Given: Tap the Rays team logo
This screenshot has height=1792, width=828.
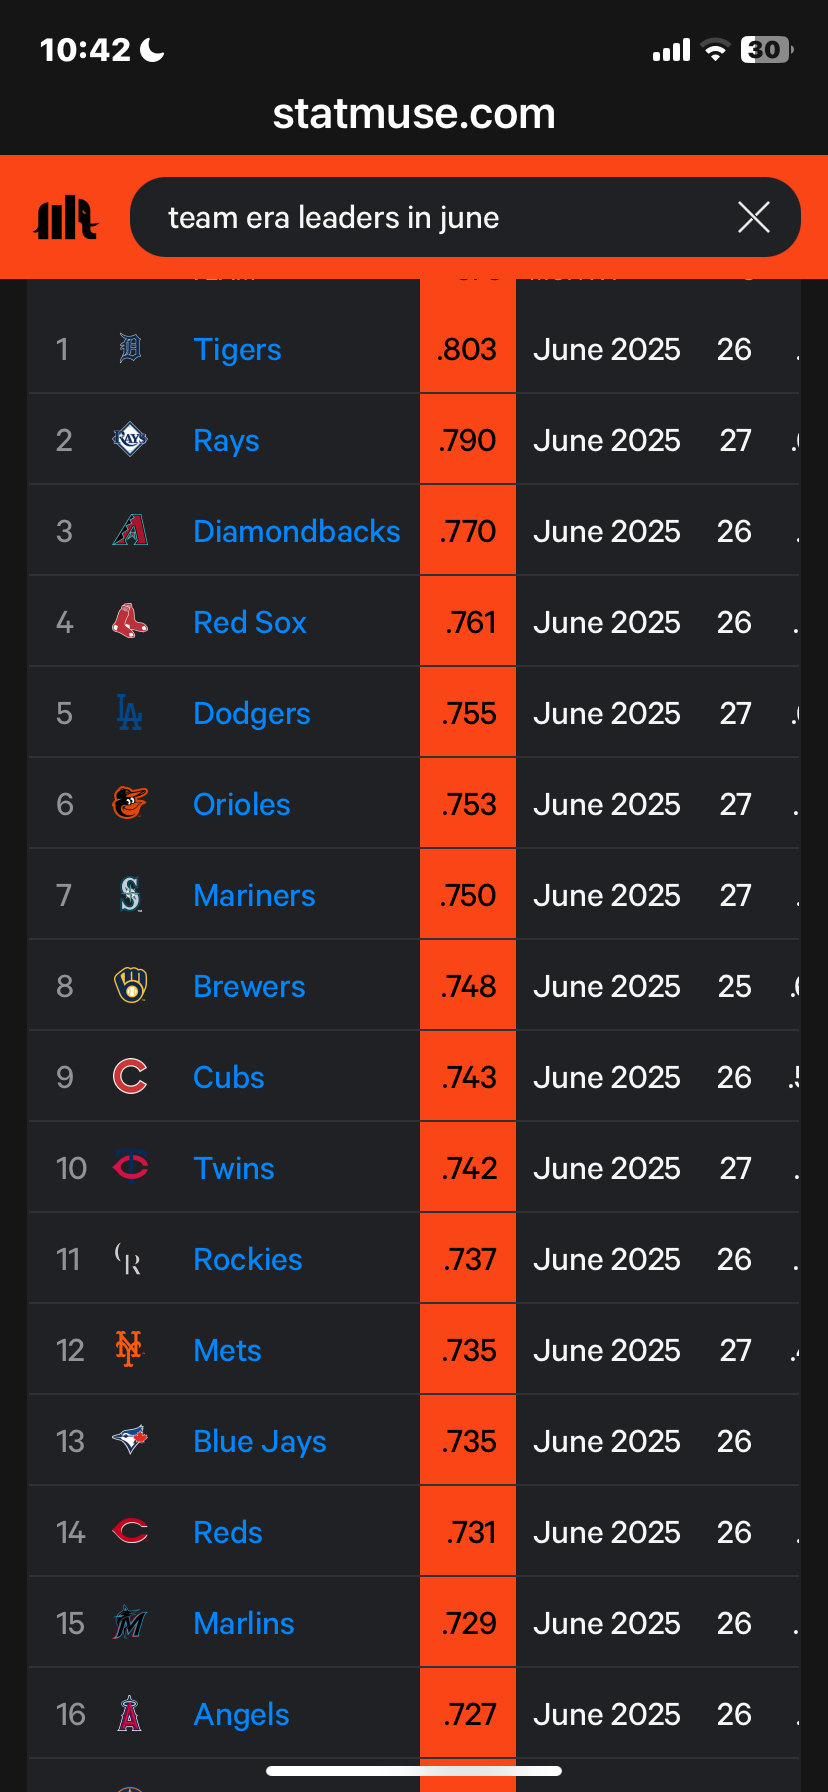Looking at the screenshot, I should click(130, 440).
